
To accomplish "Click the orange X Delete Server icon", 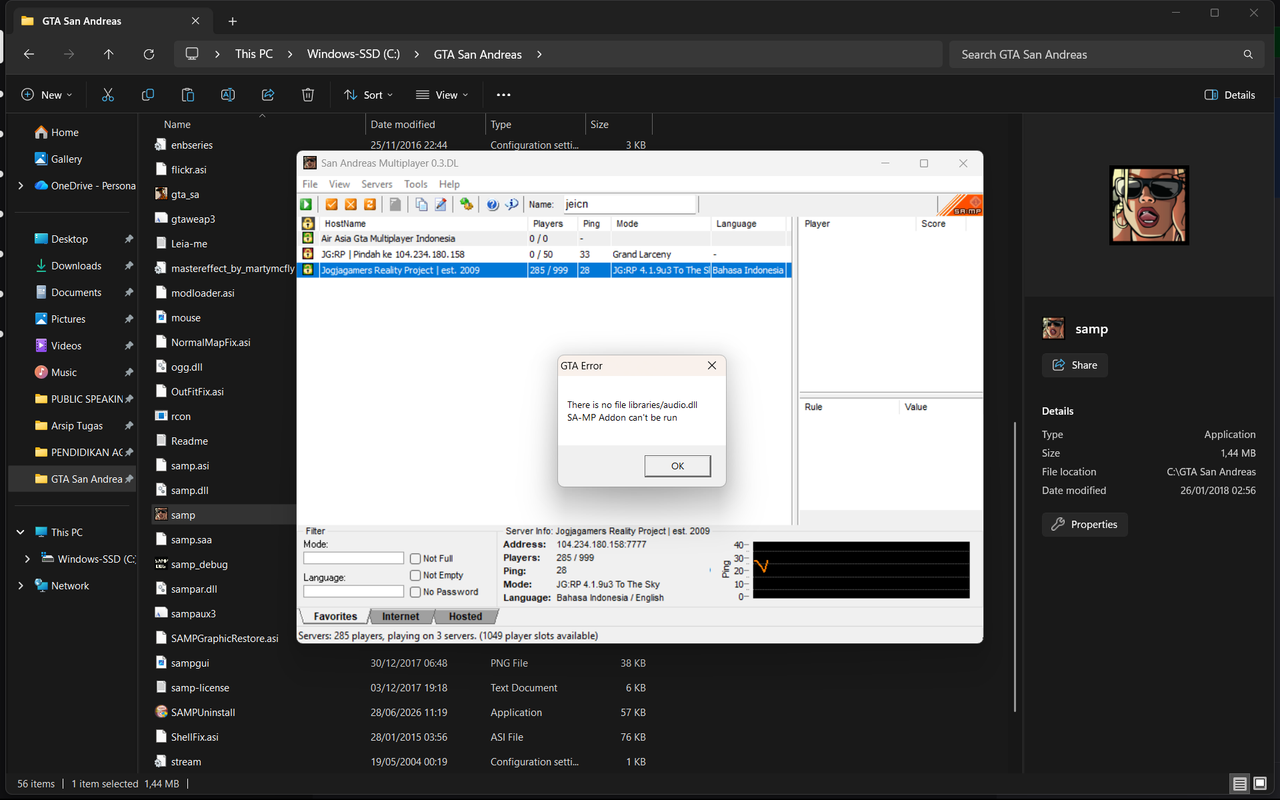I will coord(351,204).
